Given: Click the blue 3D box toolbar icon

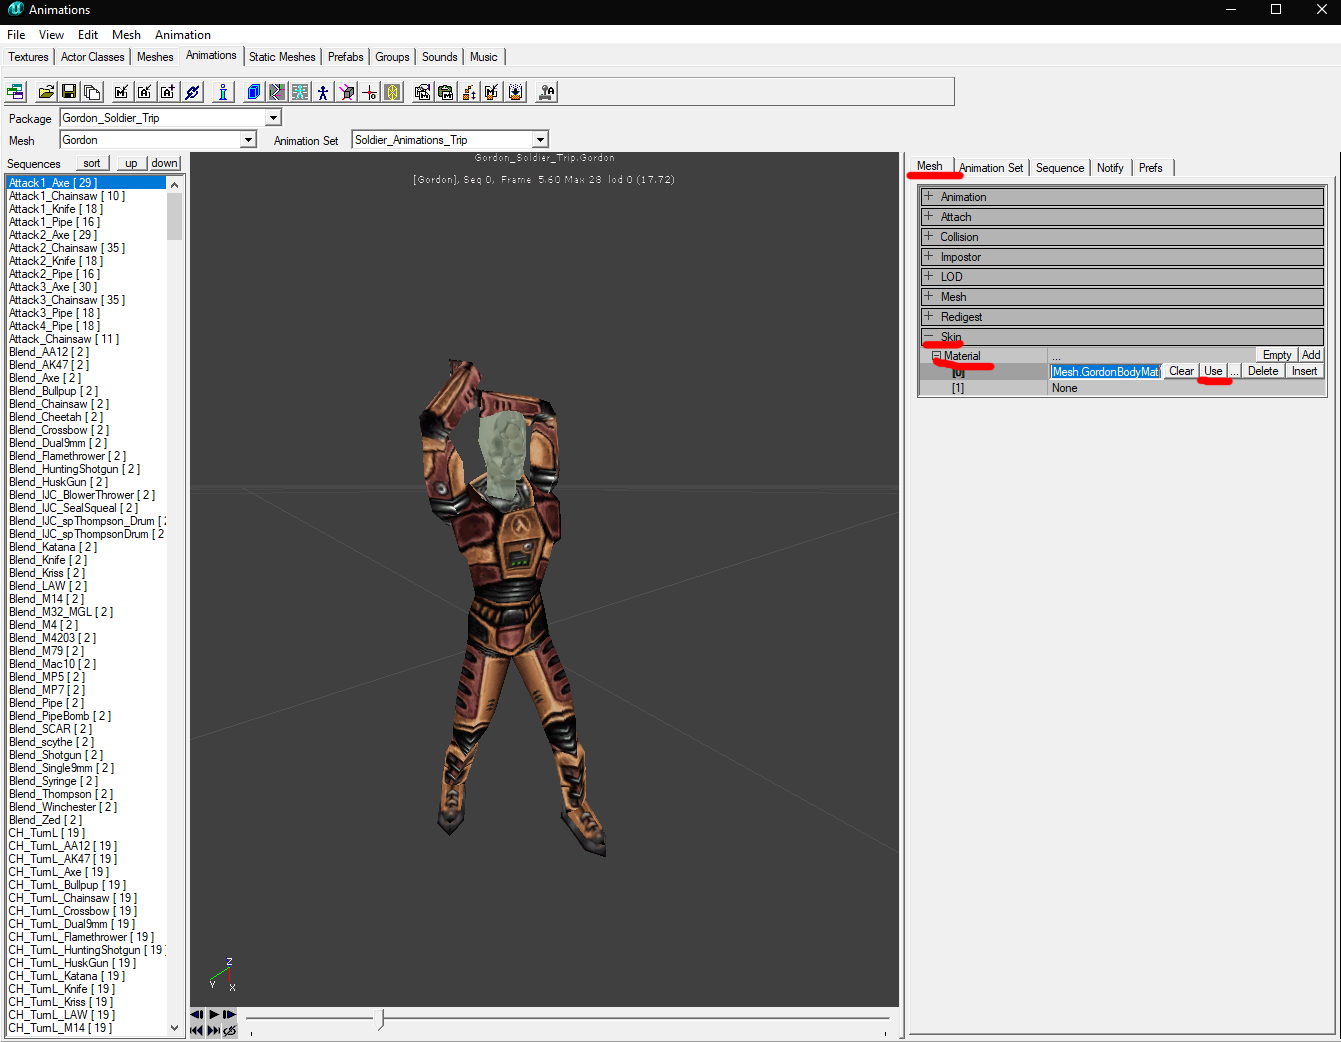Looking at the screenshot, I should point(254,92).
